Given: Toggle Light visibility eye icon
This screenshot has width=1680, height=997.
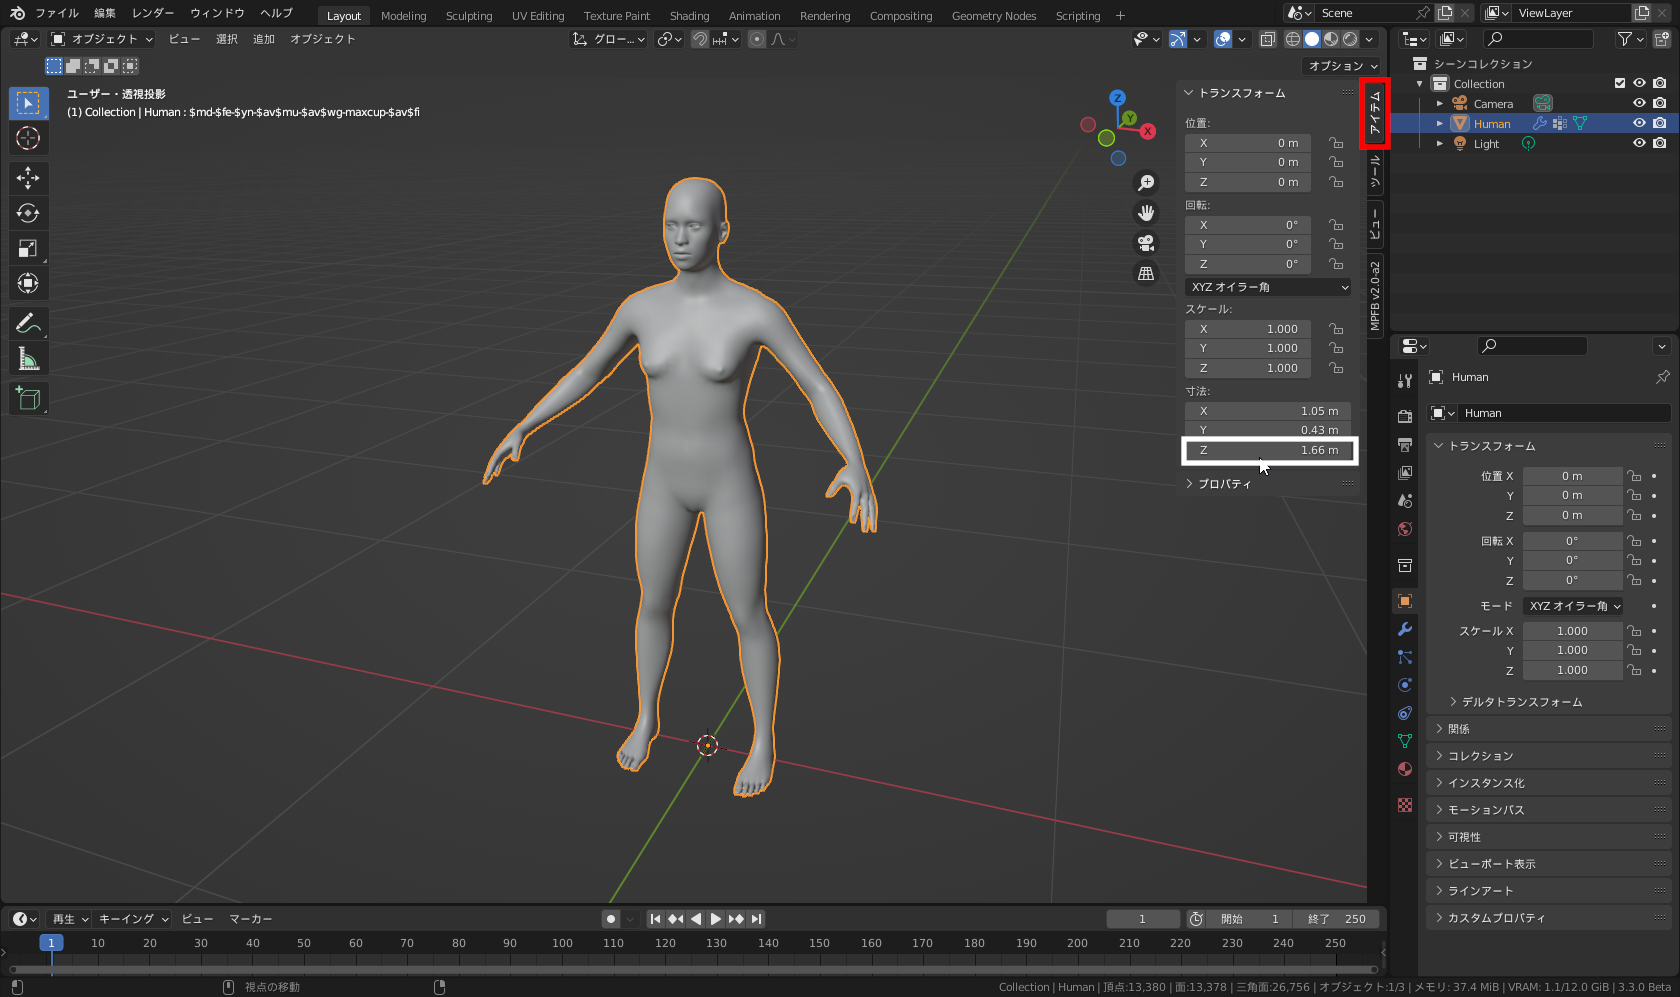Looking at the screenshot, I should tap(1639, 144).
